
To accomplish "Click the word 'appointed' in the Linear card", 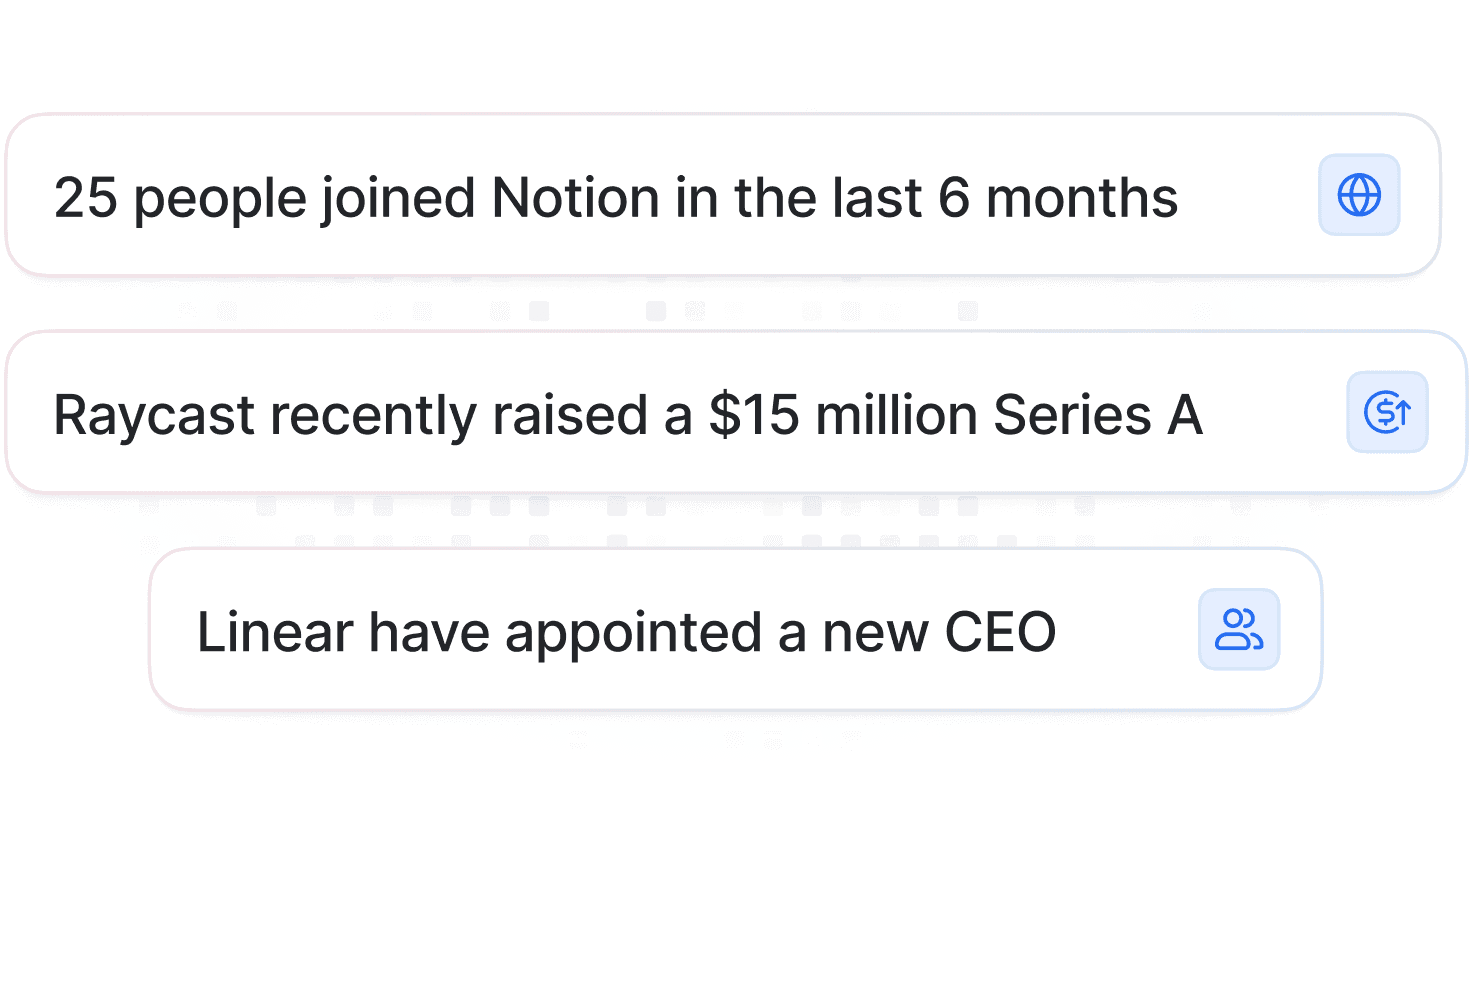I will [633, 632].
